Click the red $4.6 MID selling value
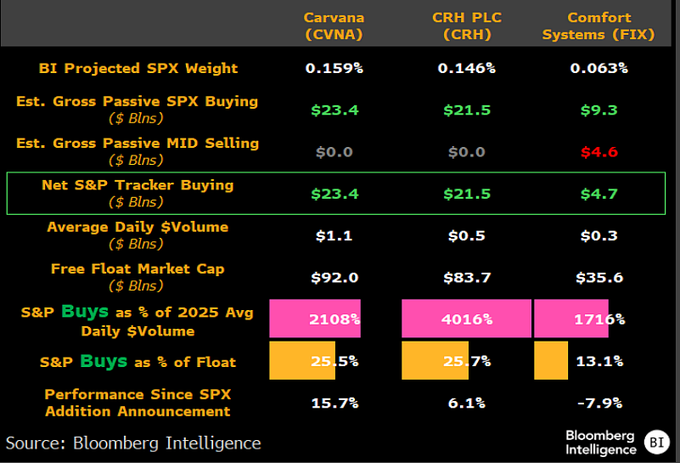 pos(597,152)
